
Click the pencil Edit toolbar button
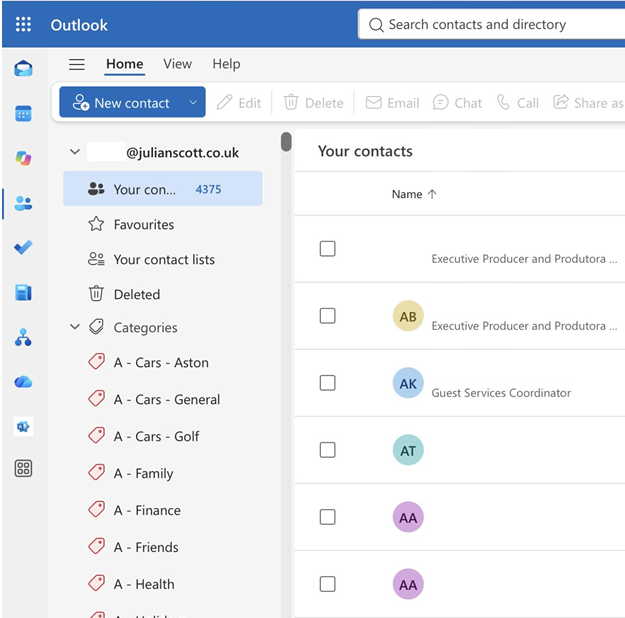(239, 103)
